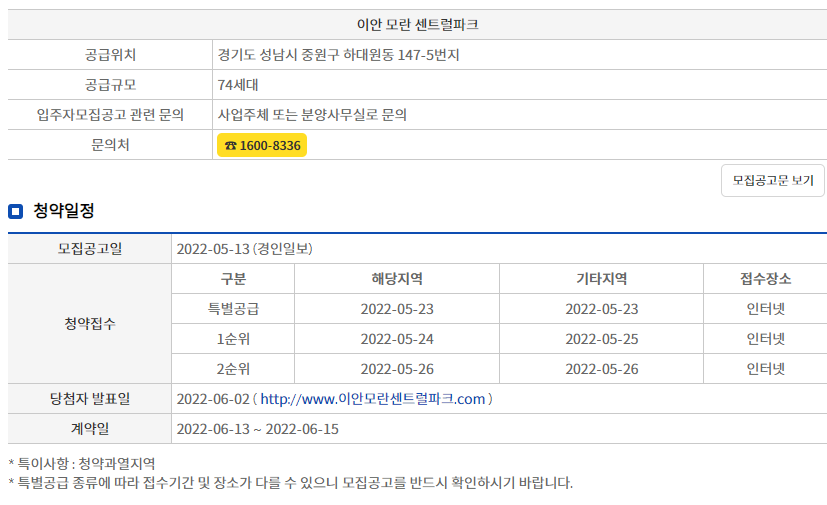Call the 1600-8336 phone number badge
Screen dimensions: 827x505
point(262,145)
